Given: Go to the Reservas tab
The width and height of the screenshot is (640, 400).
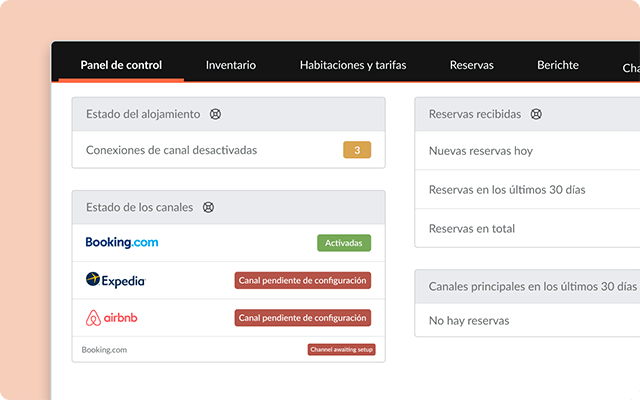Looking at the screenshot, I should coord(471,65).
